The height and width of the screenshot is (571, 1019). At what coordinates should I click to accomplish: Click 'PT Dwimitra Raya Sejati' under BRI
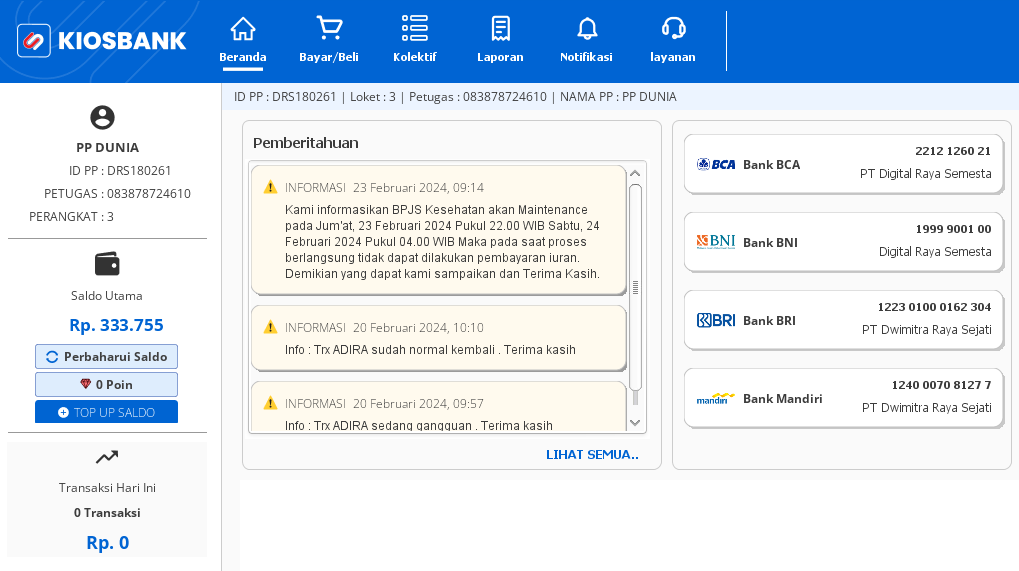click(927, 329)
